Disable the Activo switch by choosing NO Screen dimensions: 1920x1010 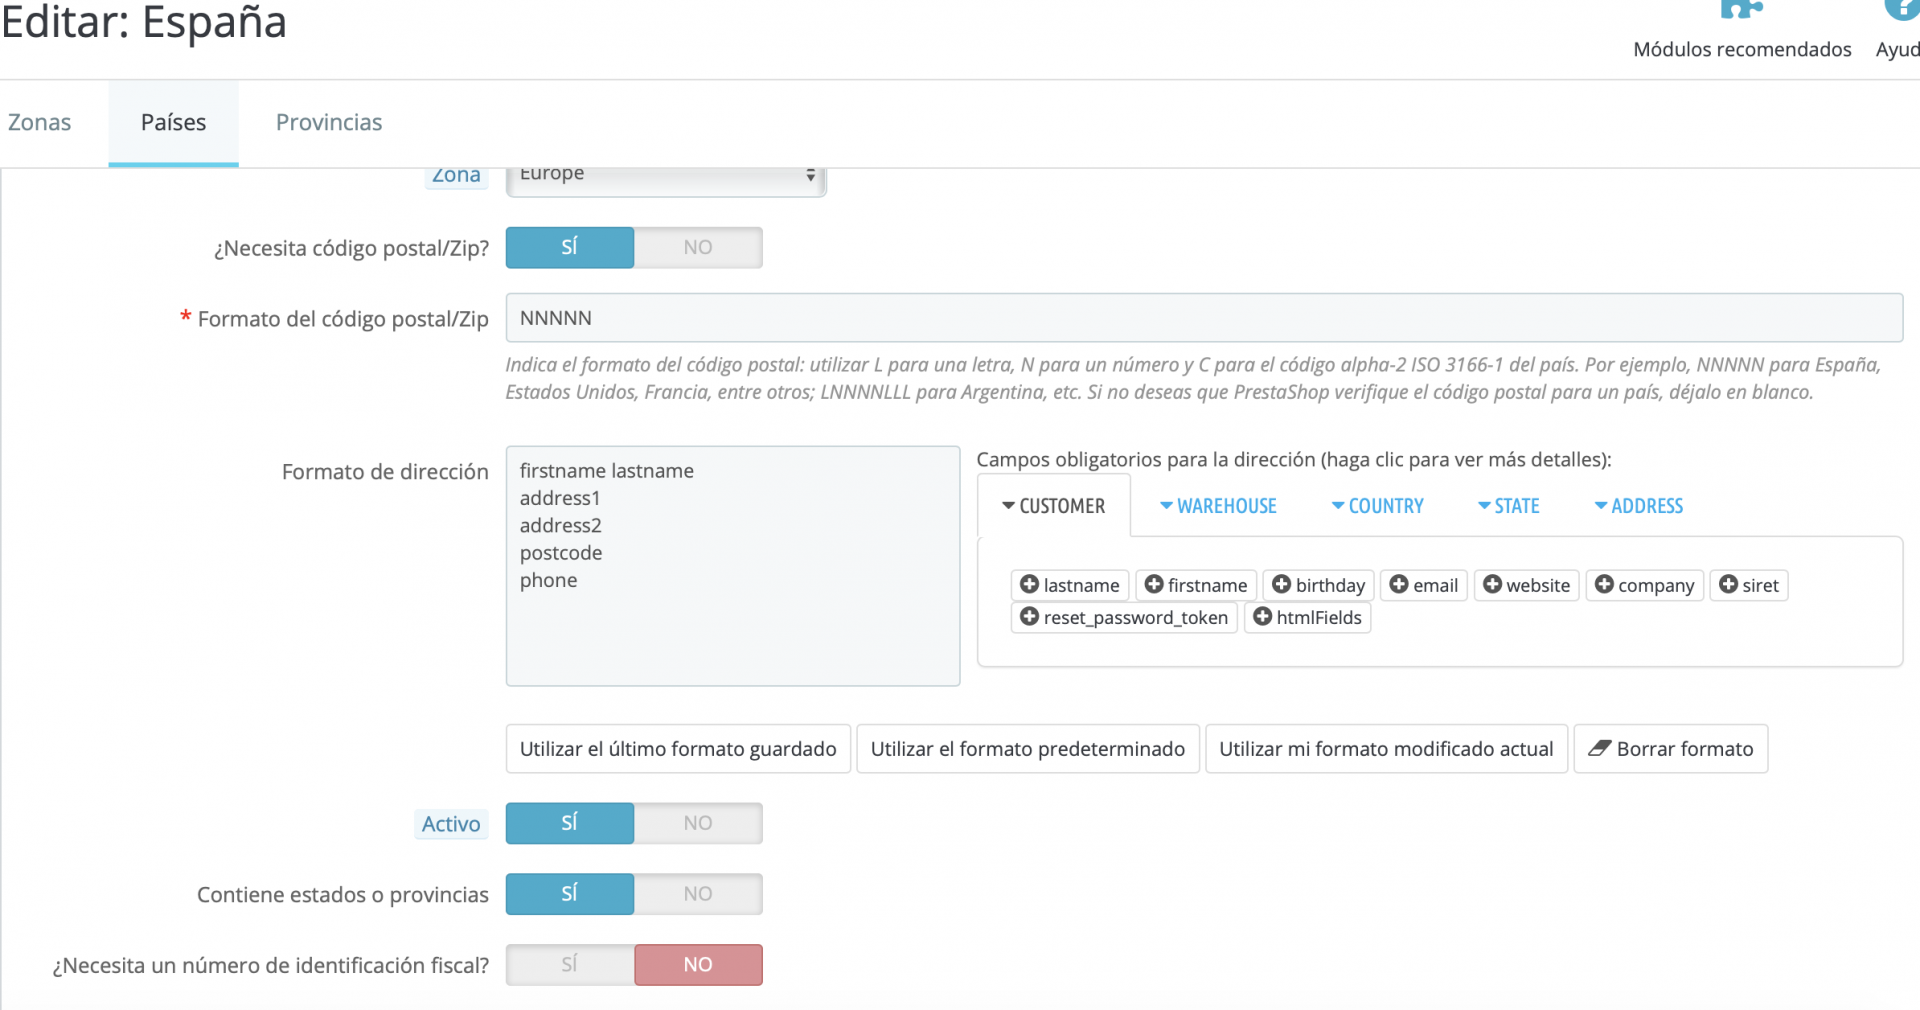(x=698, y=824)
